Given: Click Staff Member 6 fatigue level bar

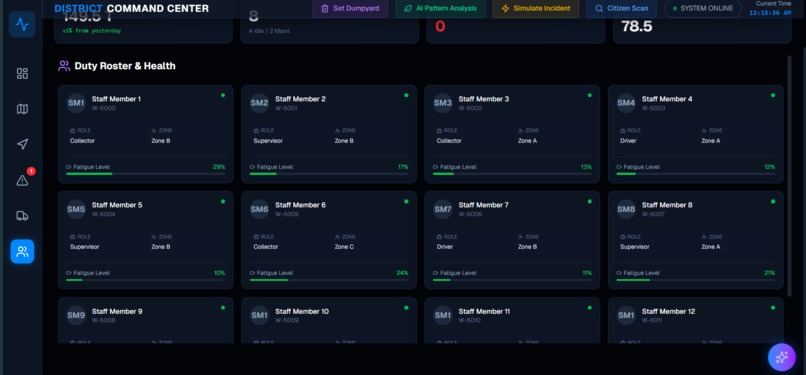Looking at the screenshot, I should pos(329,280).
